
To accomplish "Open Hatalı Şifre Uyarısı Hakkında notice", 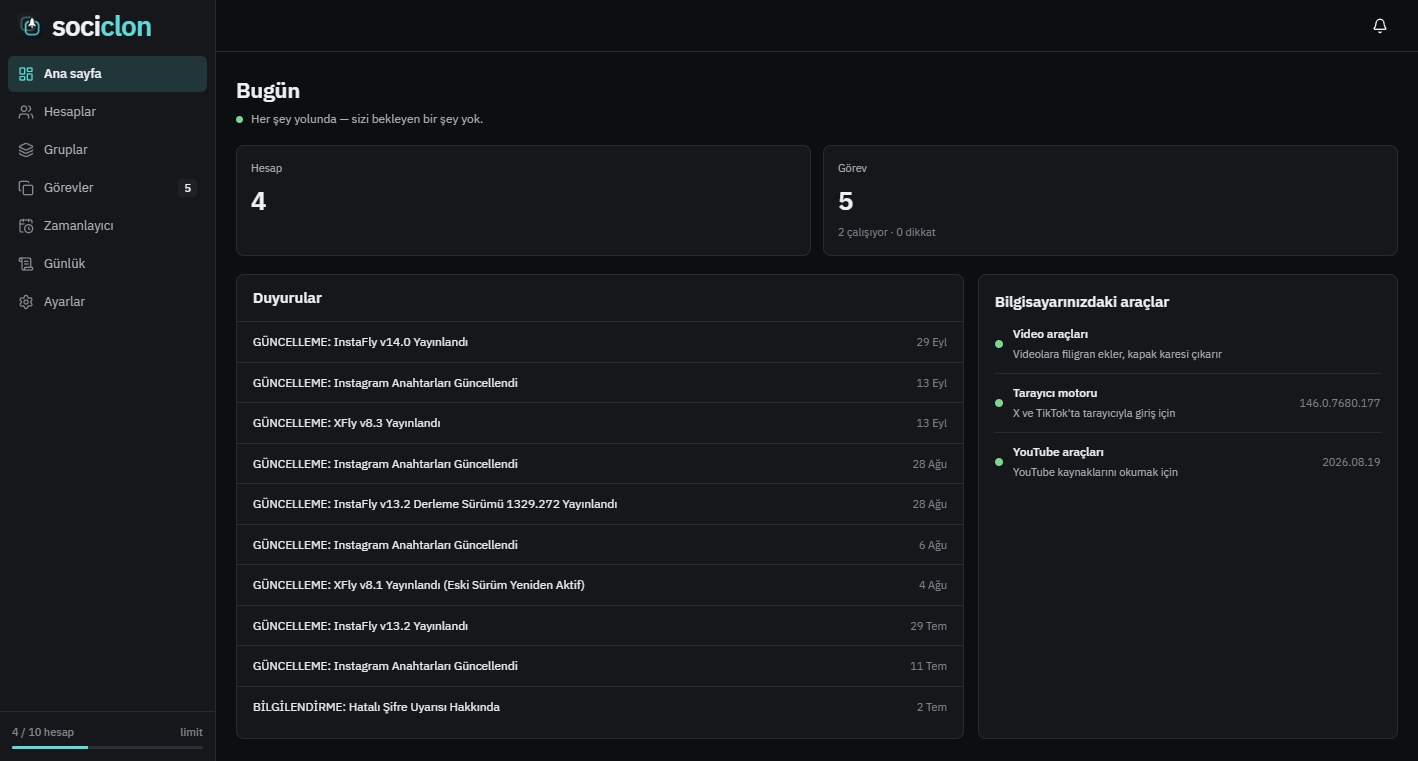I will (600, 707).
